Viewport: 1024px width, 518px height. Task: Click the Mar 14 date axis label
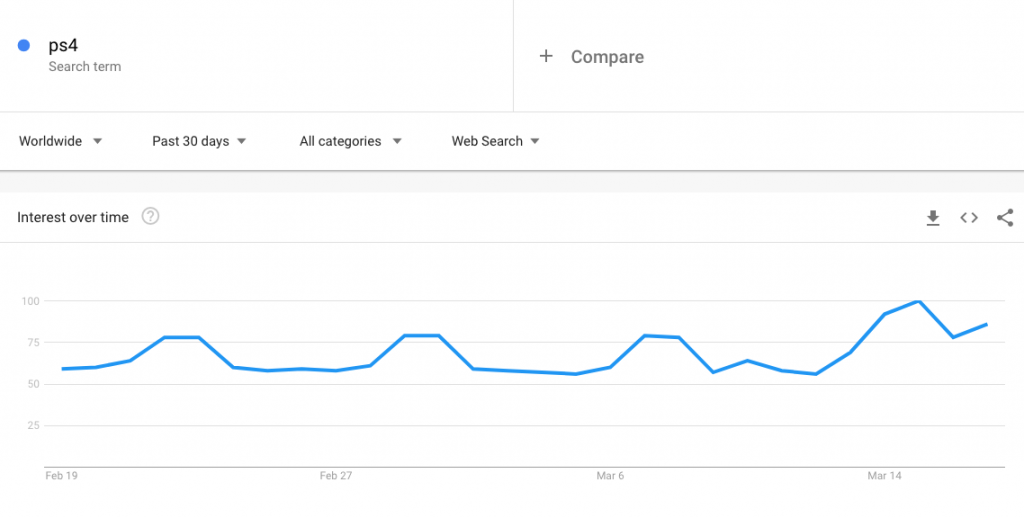pyautogui.click(x=884, y=476)
